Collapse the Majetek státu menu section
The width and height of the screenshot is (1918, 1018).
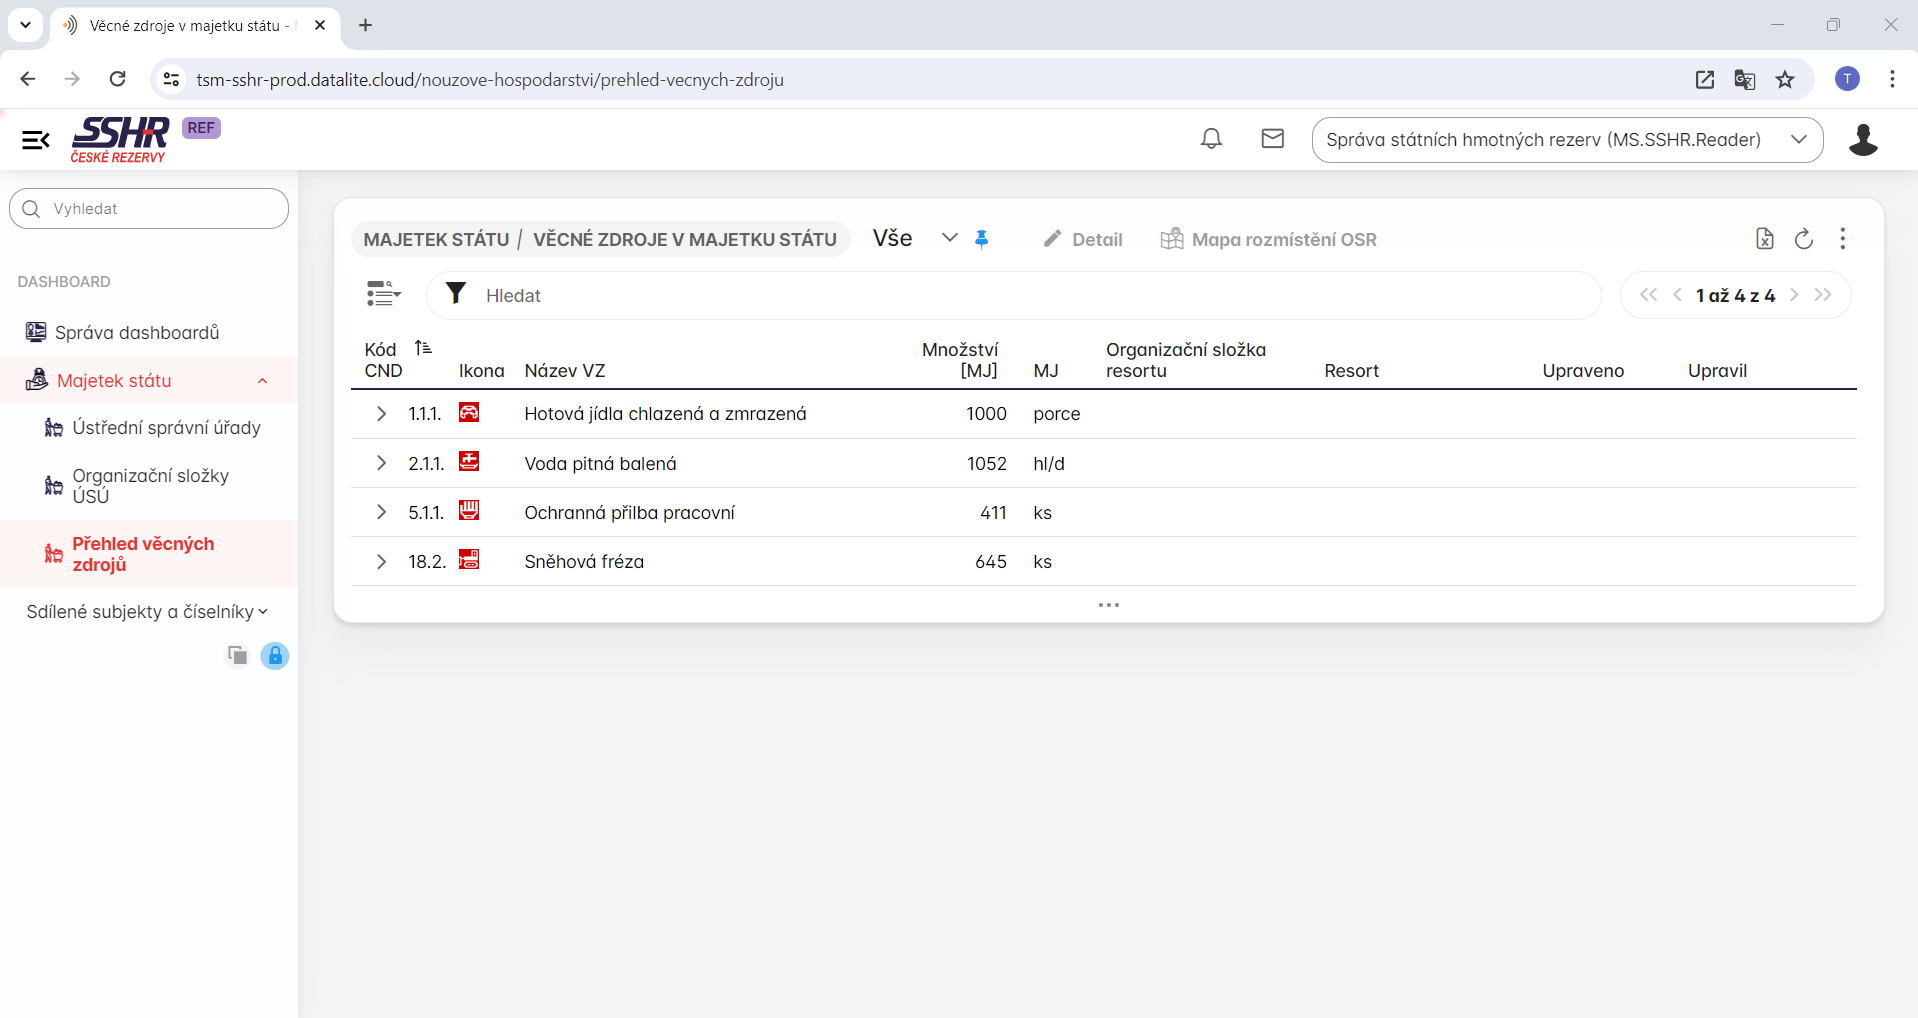262,381
